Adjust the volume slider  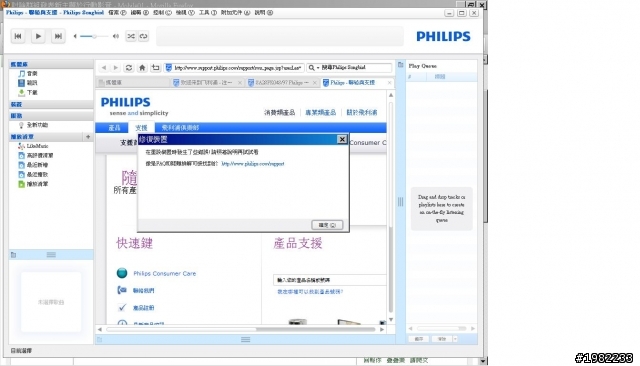[94, 36]
